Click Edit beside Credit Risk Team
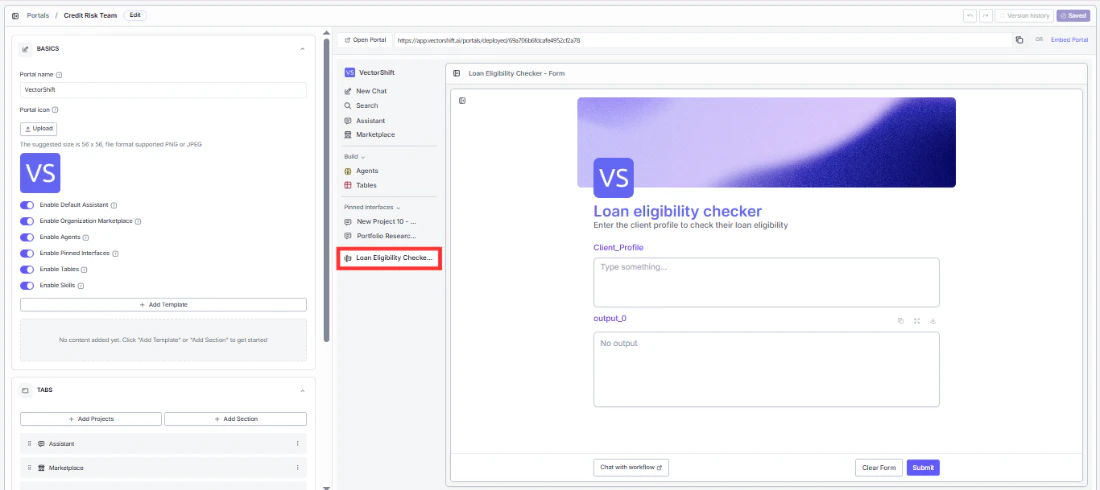 click(x=135, y=15)
